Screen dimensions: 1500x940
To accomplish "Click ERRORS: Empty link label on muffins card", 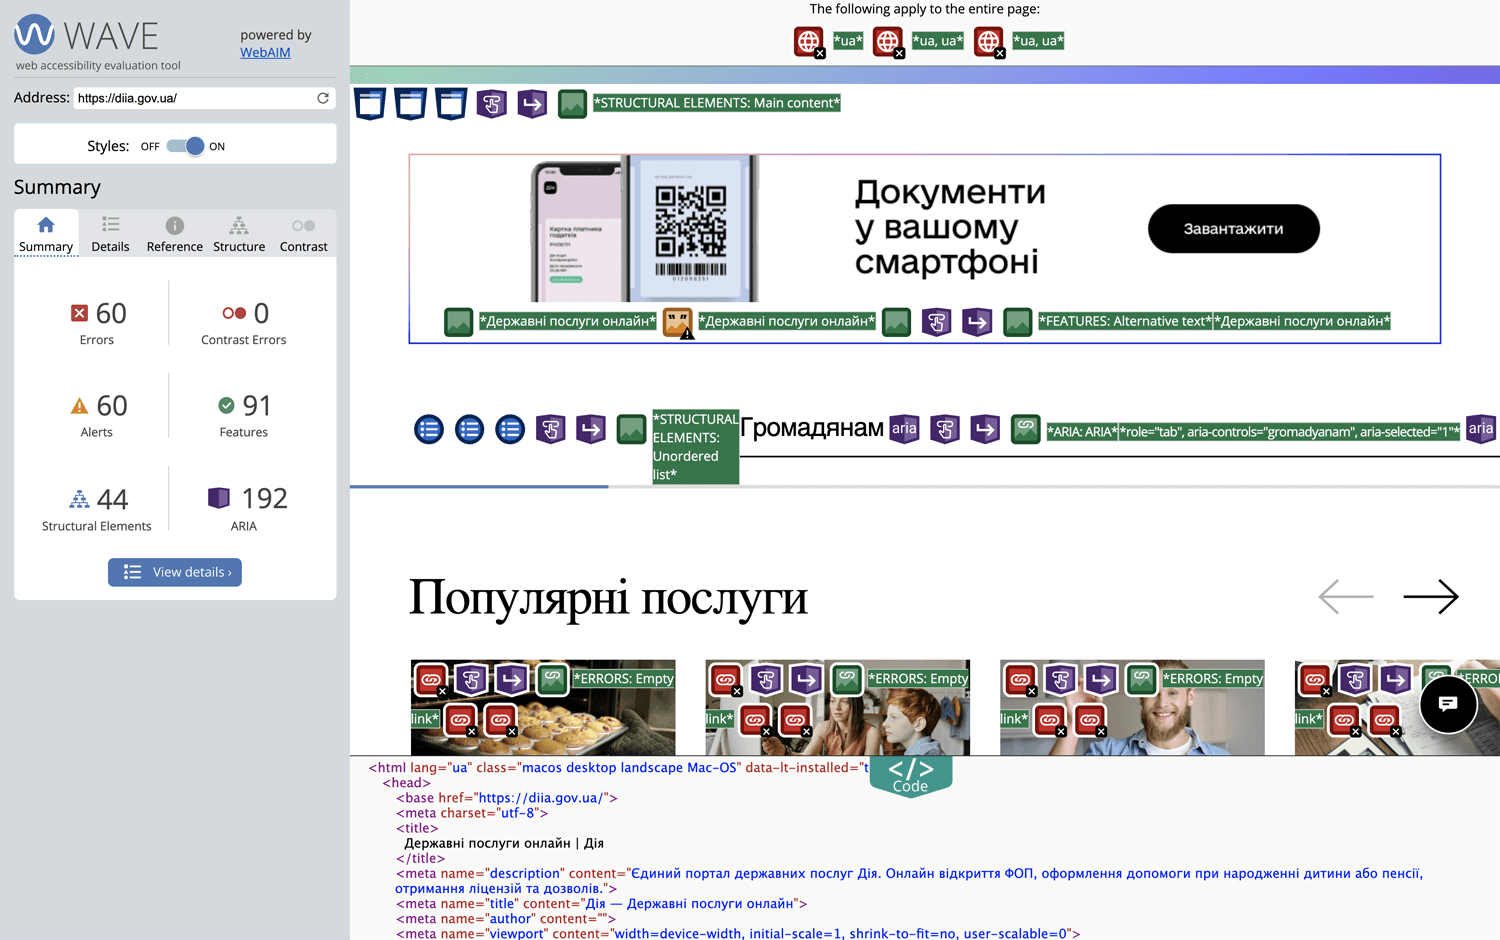I will (623, 679).
